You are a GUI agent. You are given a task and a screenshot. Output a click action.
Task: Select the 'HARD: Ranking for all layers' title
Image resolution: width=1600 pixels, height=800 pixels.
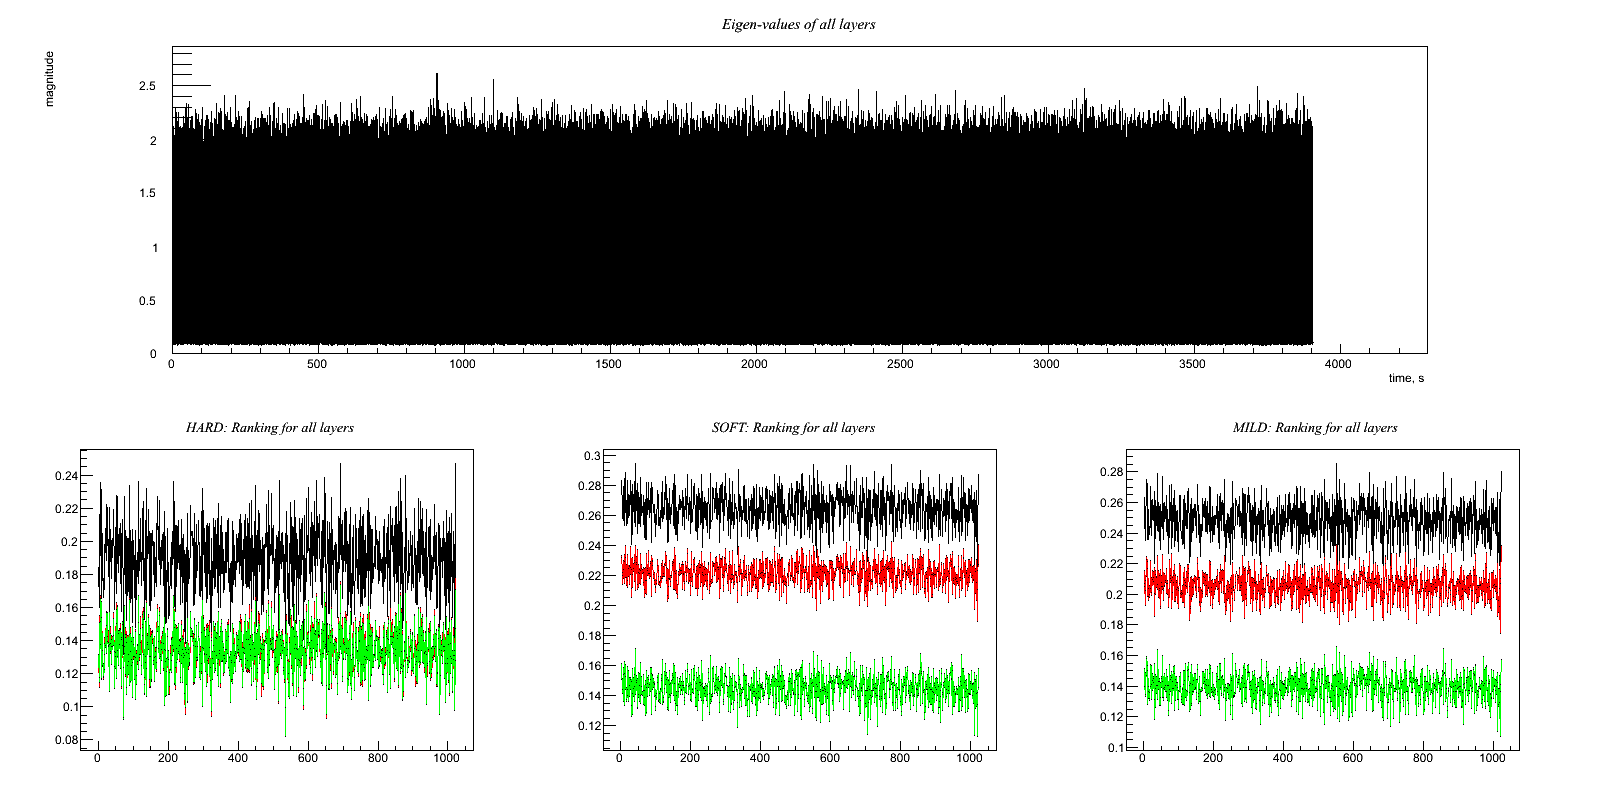pyautogui.click(x=269, y=427)
